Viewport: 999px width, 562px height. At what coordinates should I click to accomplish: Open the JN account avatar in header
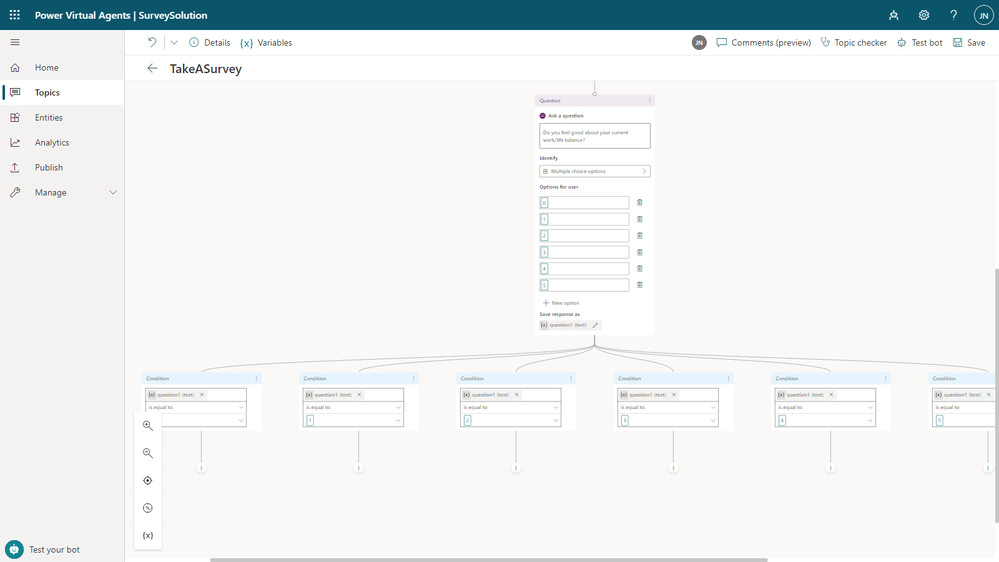(x=983, y=15)
